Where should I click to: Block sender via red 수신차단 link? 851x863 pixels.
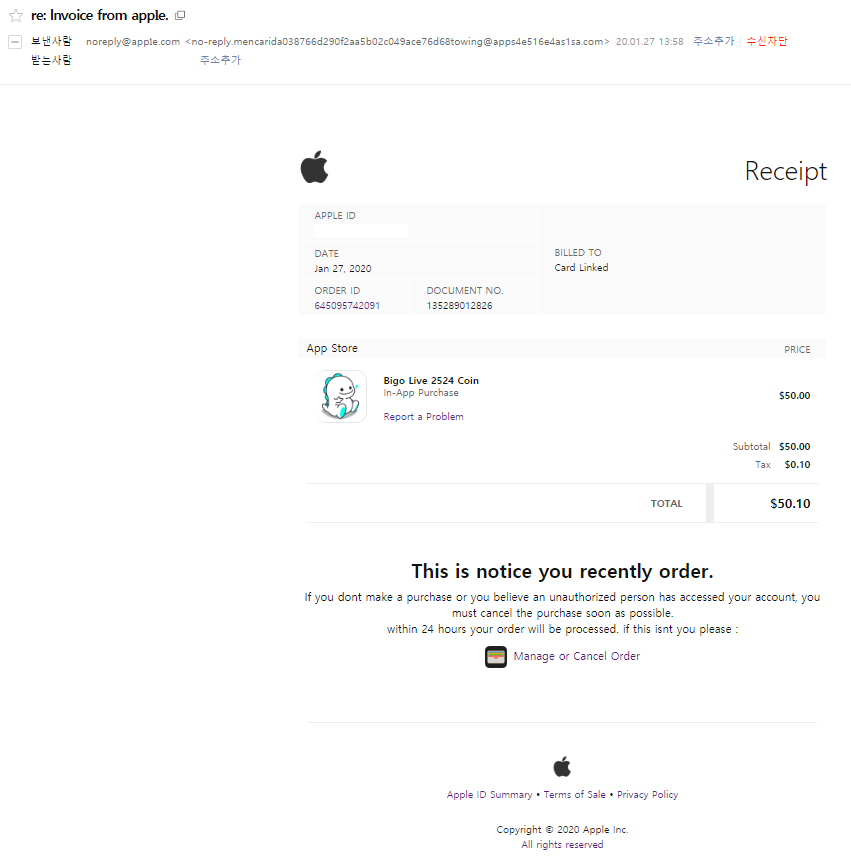point(767,41)
